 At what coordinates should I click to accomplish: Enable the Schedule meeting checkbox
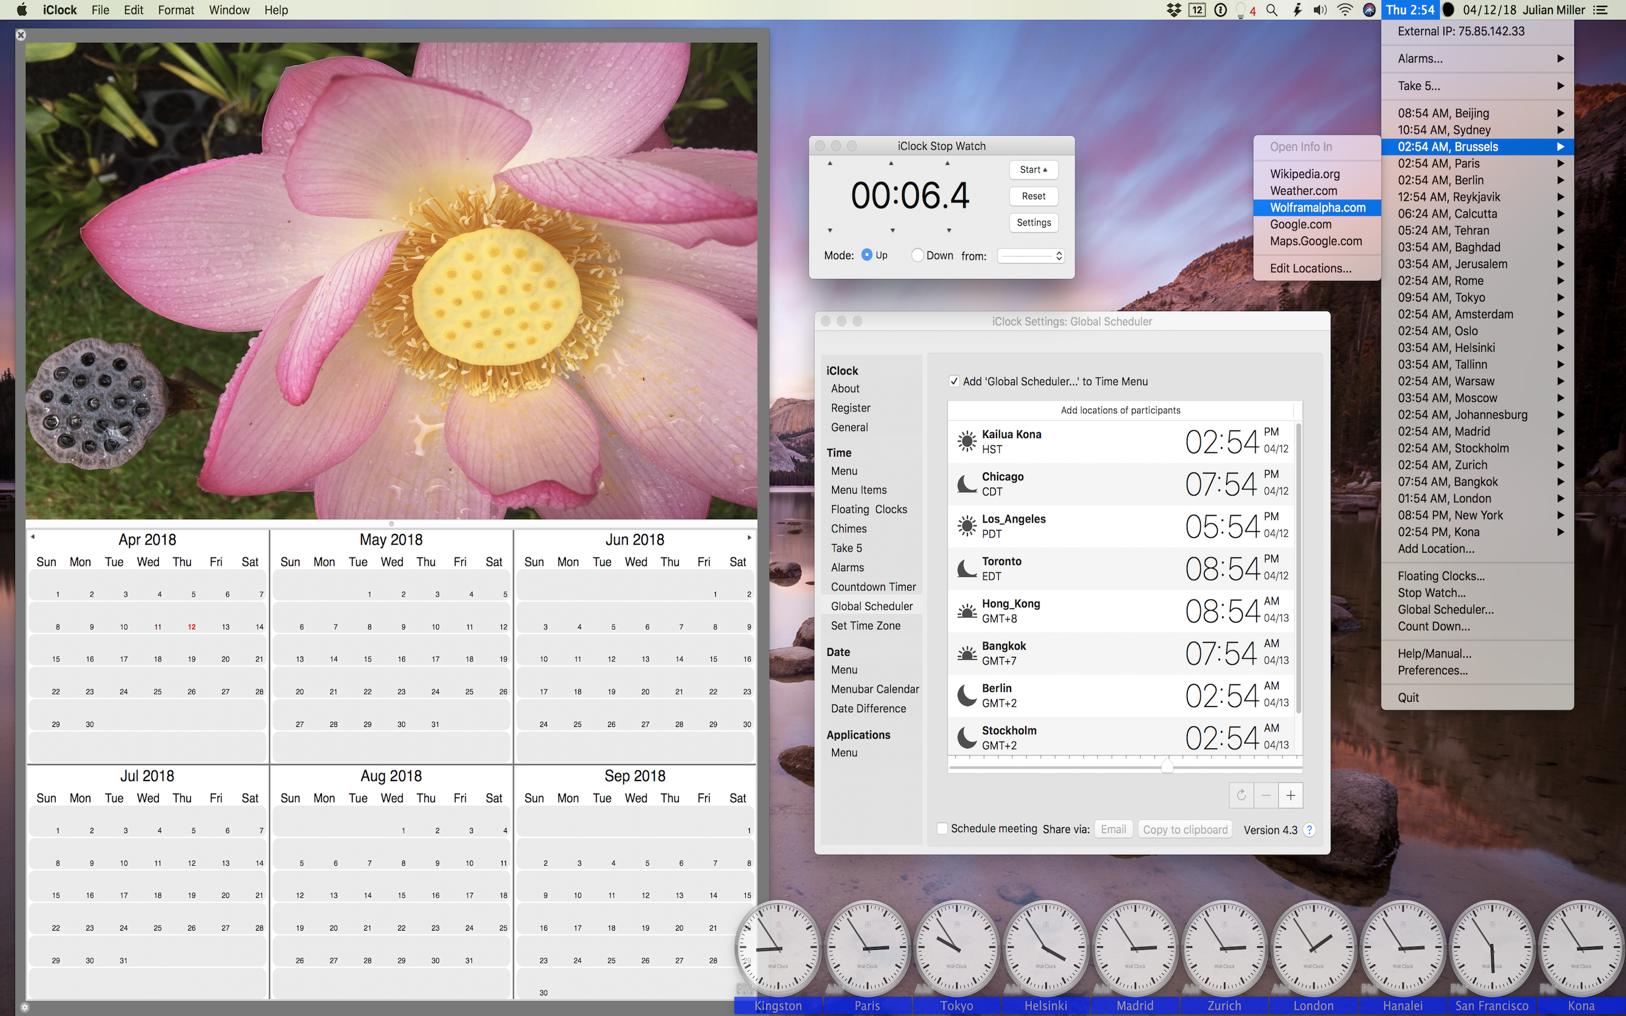coord(942,829)
